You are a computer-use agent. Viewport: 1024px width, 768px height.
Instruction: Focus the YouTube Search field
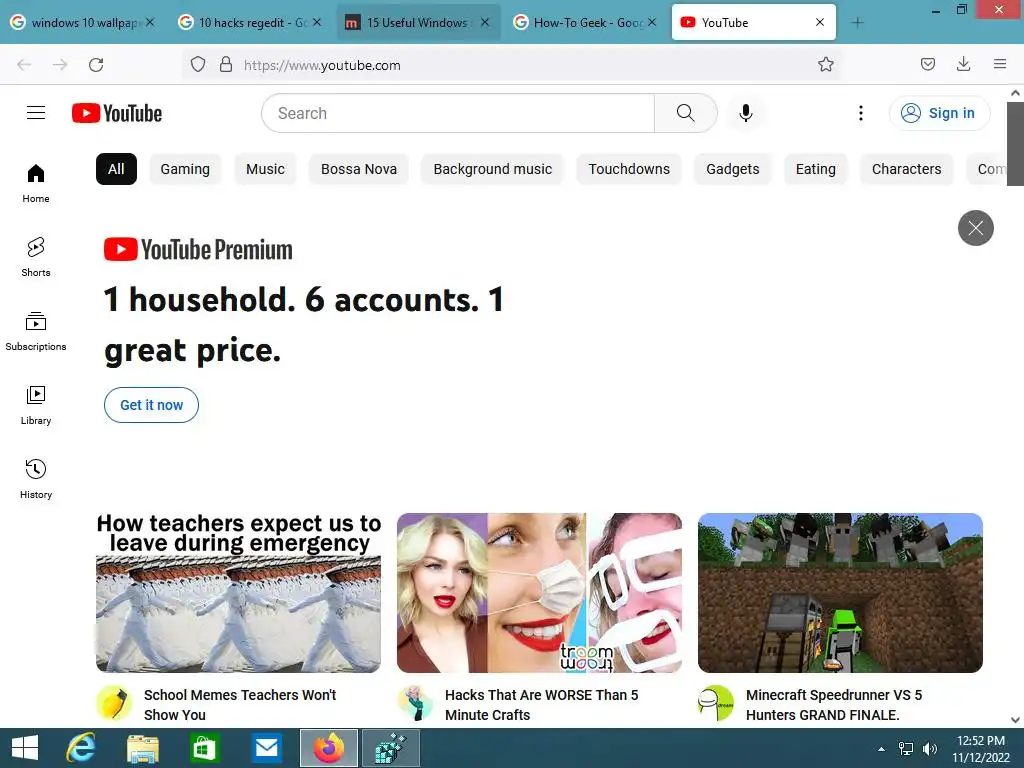pyautogui.click(x=458, y=113)
